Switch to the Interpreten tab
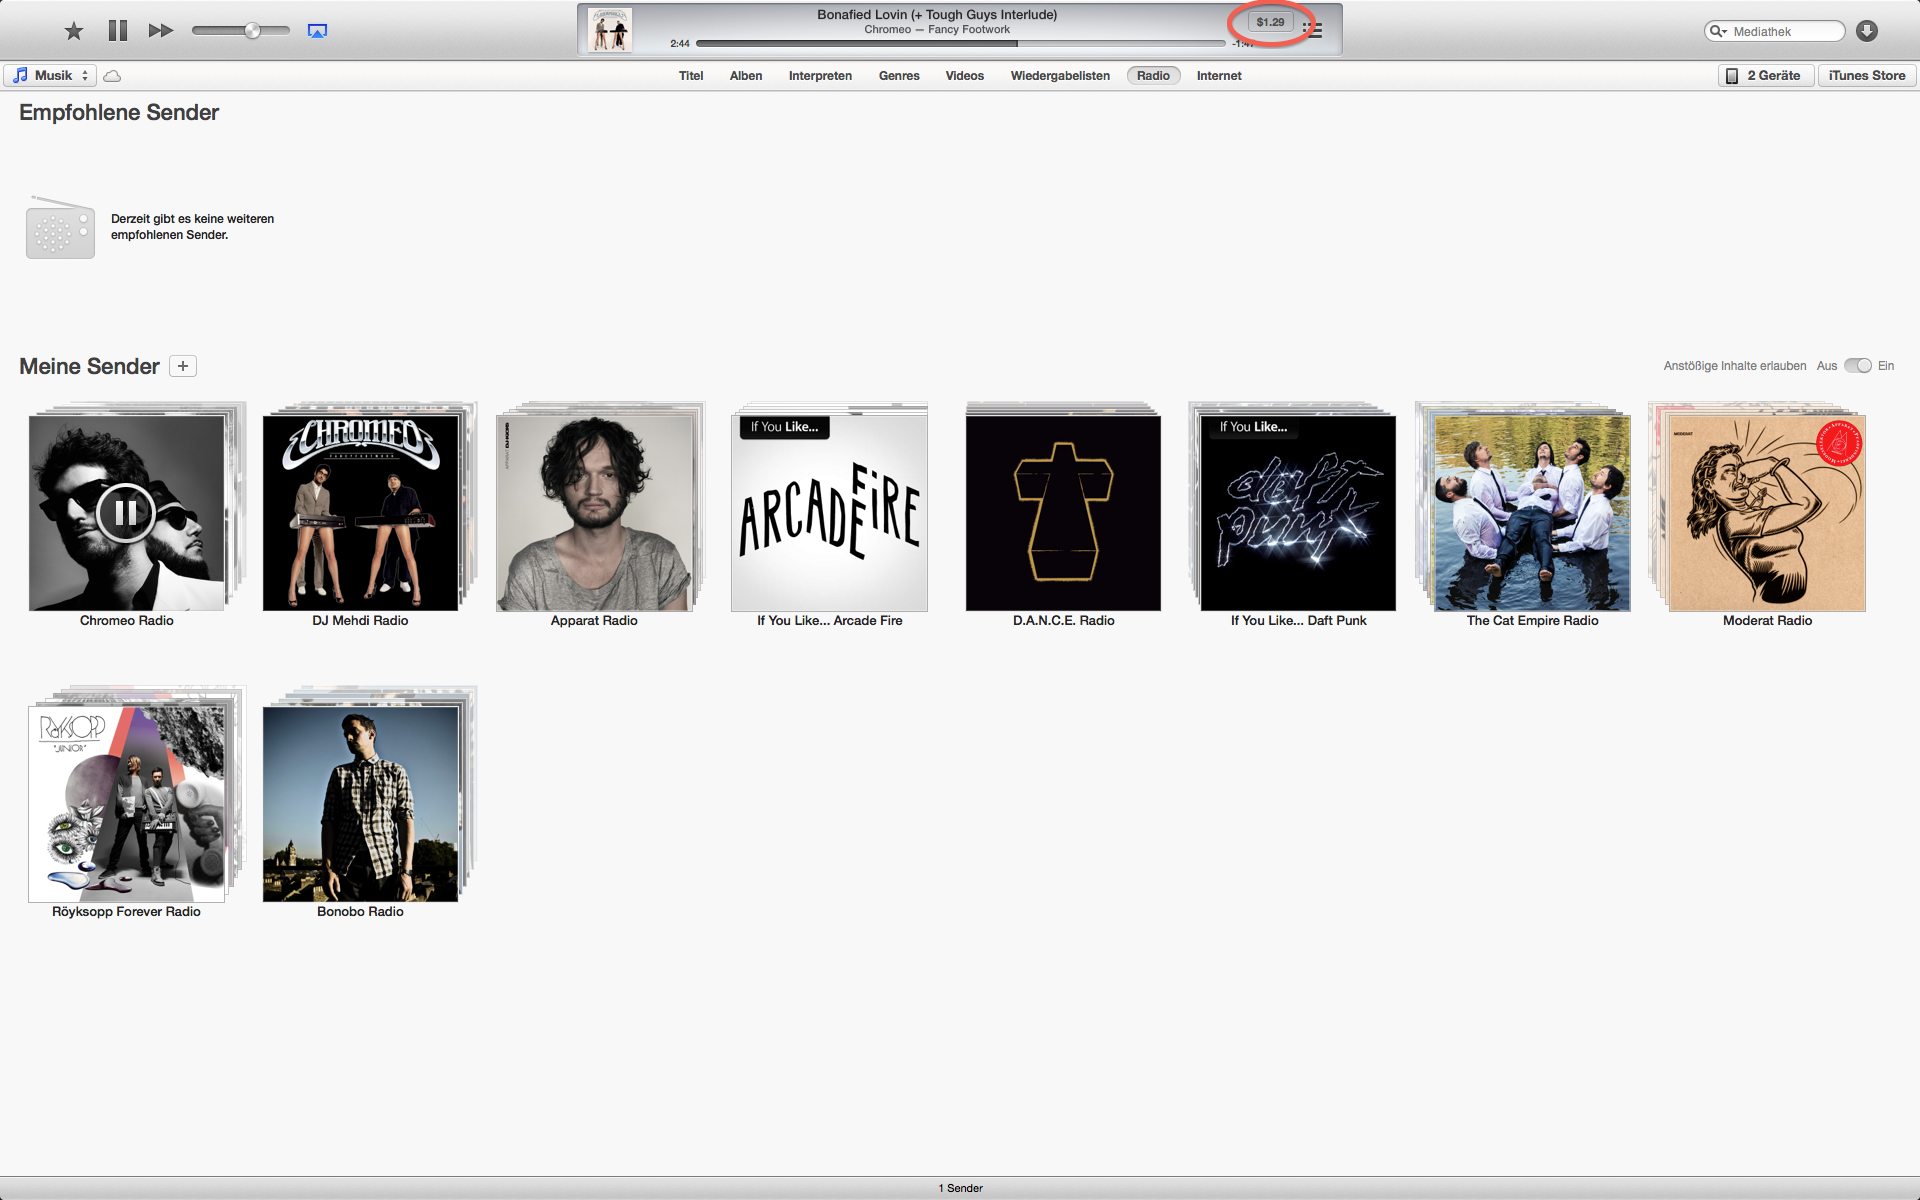 click(x=820, y=76)
